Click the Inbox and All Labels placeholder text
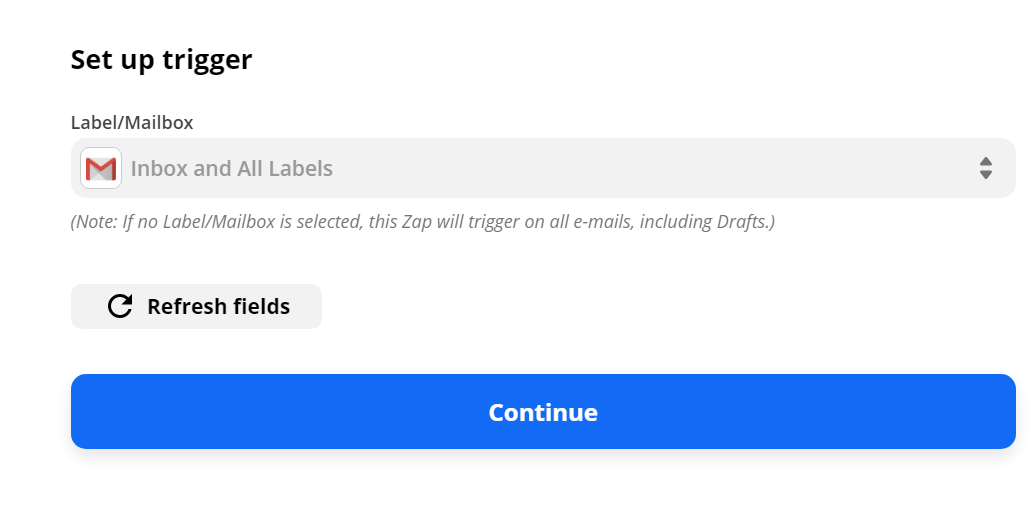Screen dimensions: 1035x519 point(232,169)
